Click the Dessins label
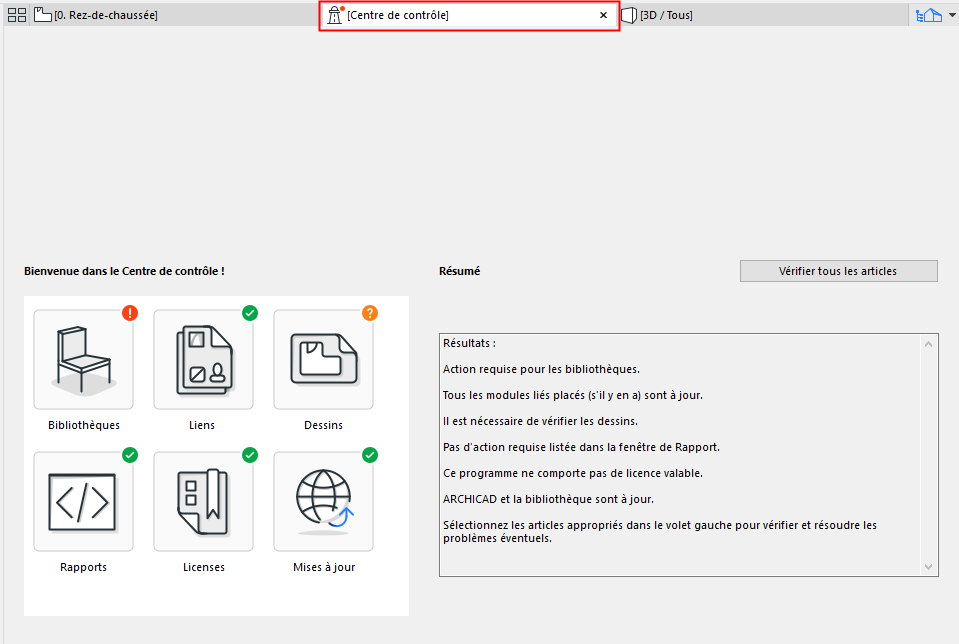 323,425
